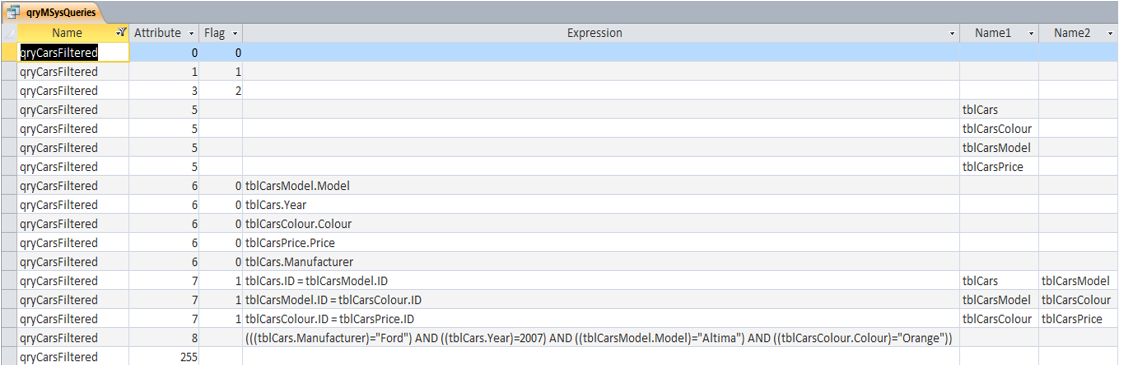Open the Name column filter dropdown
This screenshot has width=1121, height=370.
click(x=121, y=33)
